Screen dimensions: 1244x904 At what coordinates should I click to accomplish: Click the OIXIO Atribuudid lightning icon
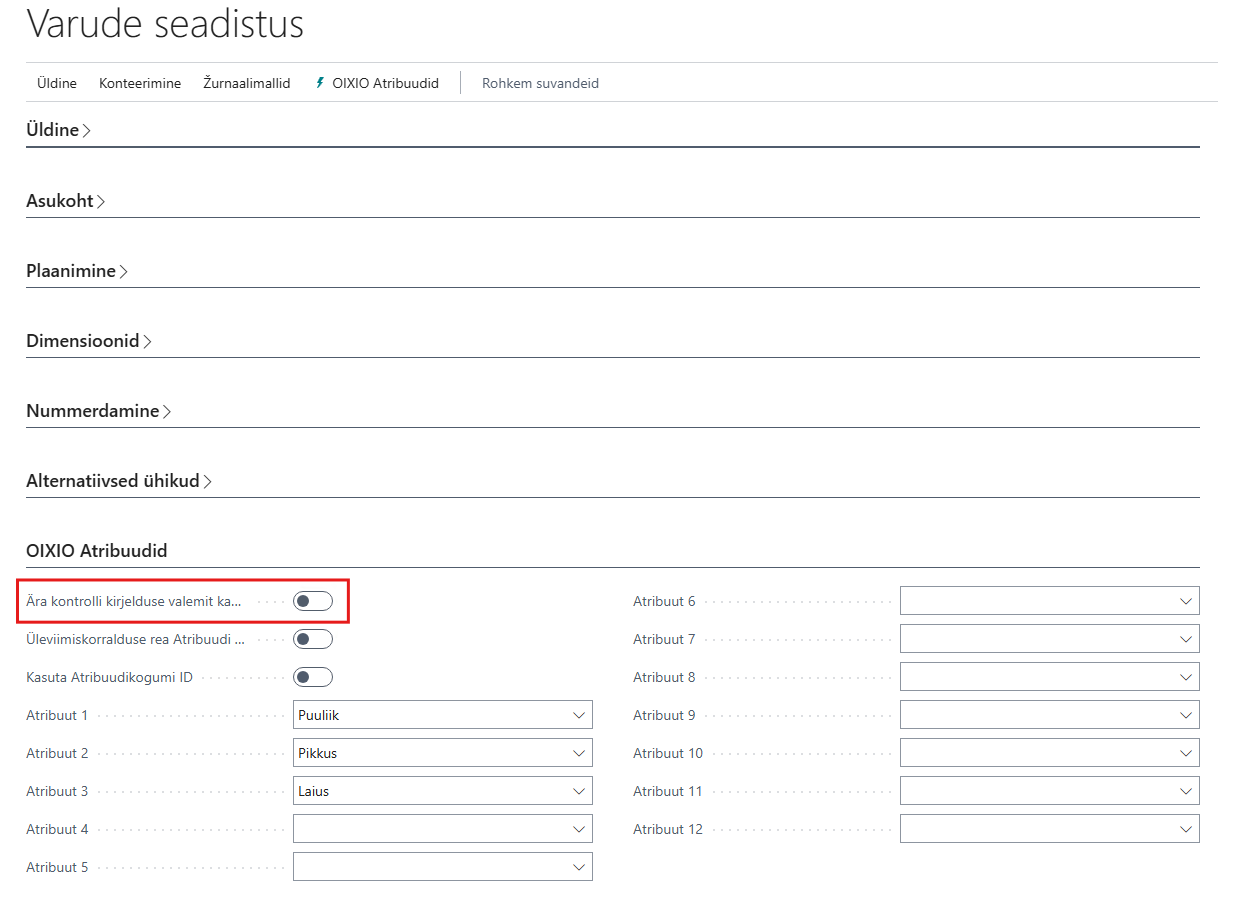(320, 83)
